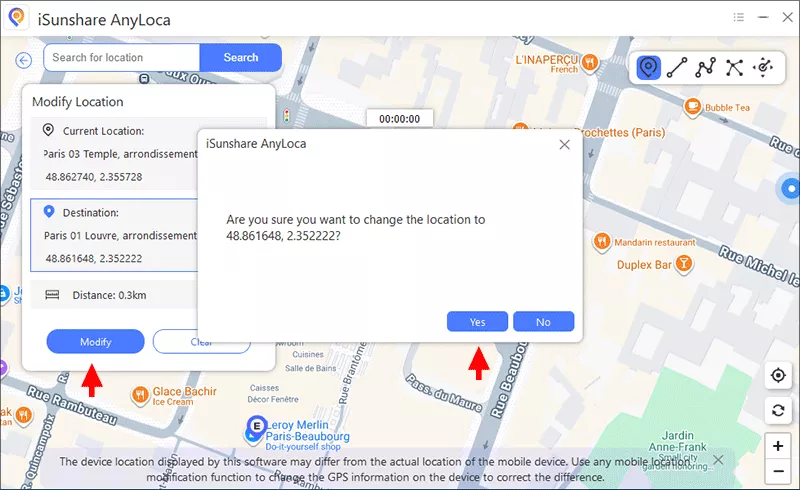Dismiss the device location notice banner
This screenshot has height=490, width=800.
point(718,460)
